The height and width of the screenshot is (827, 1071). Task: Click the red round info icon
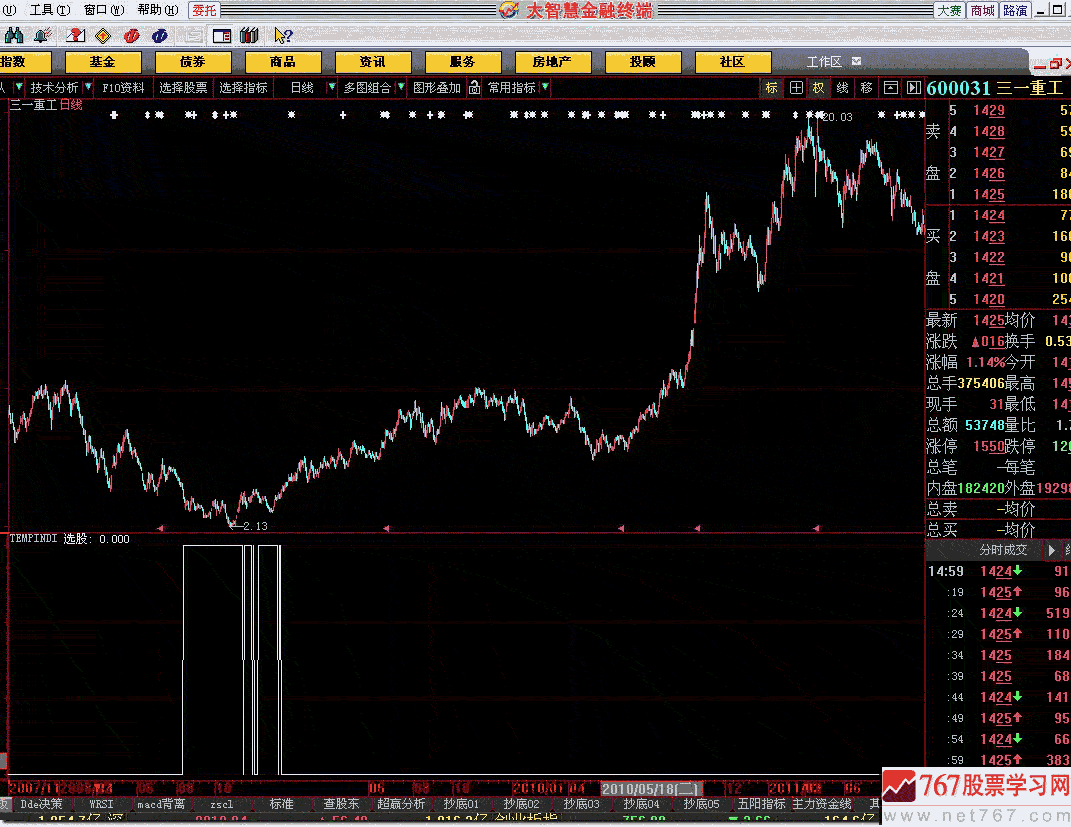(x=132, y=36)
